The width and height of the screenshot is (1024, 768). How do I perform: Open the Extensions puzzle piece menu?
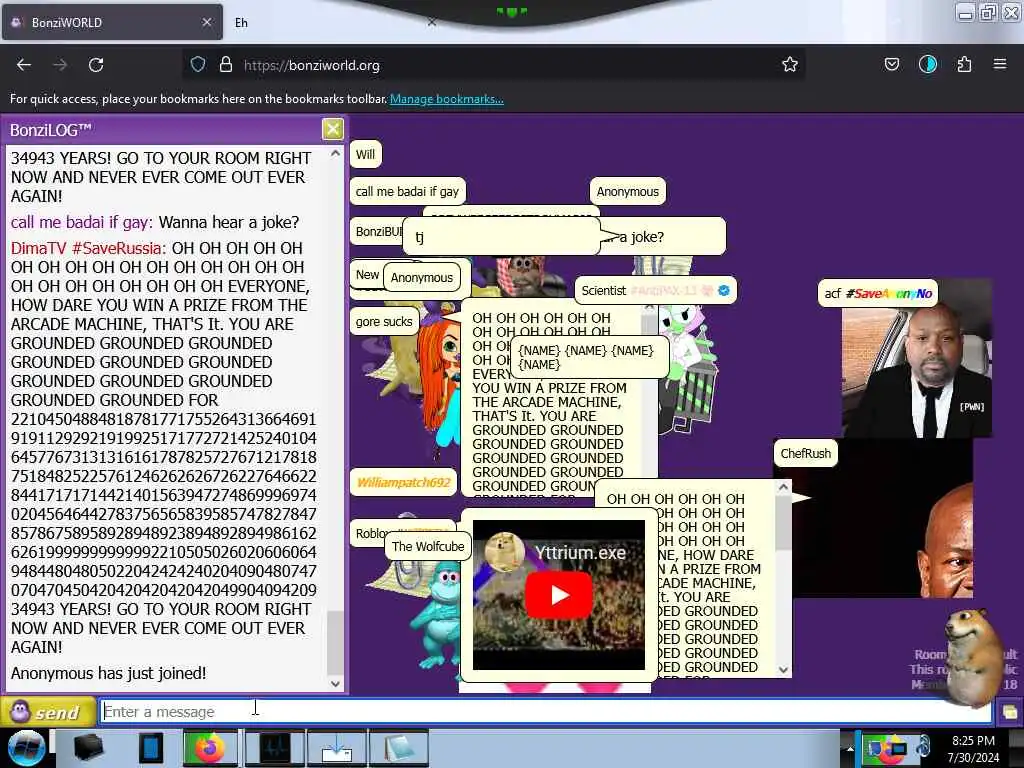tap(964, 64)
